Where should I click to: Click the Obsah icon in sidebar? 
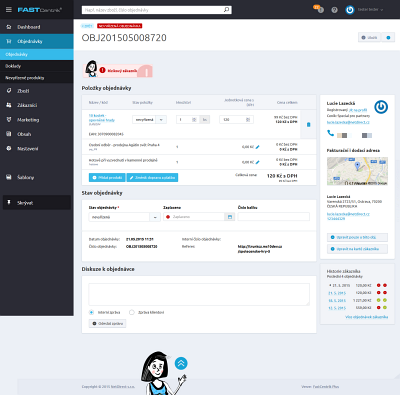[x=9, y=134]
